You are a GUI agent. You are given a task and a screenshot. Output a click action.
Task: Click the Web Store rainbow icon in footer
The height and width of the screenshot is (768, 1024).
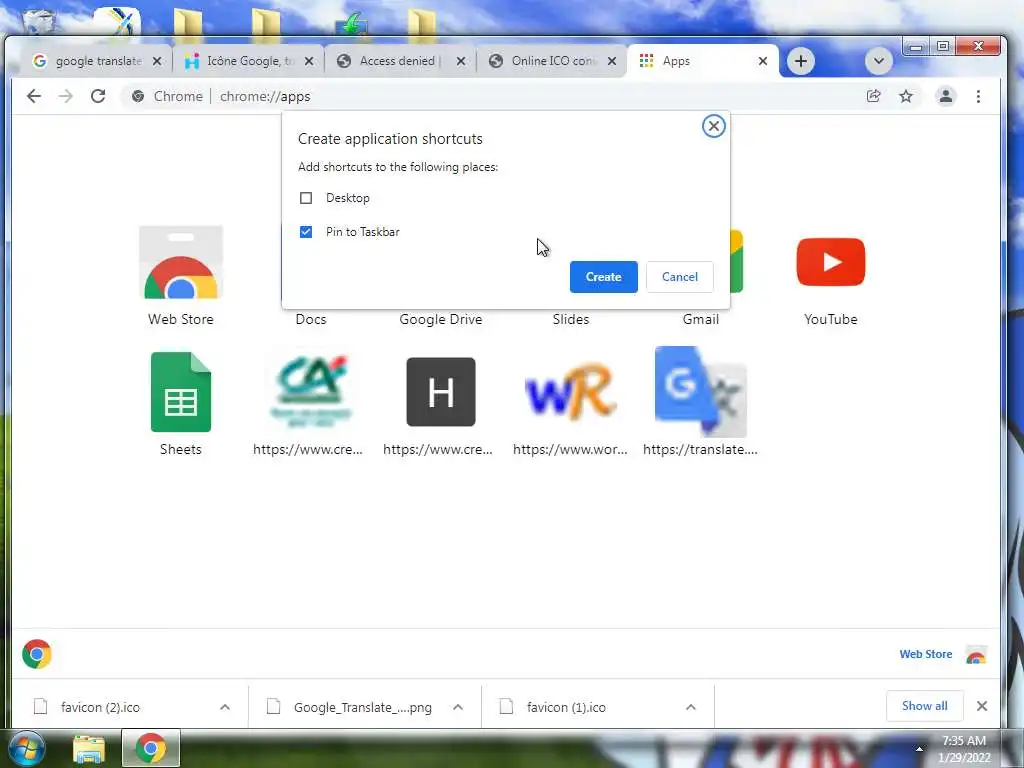[x=976, y=654]
